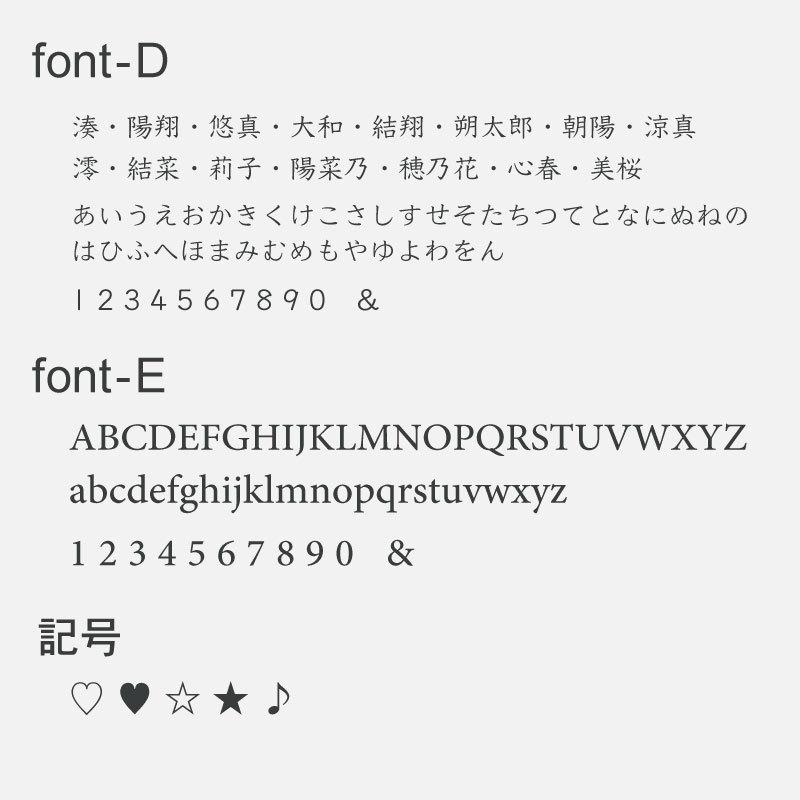Click the hiragana row starting with はひふへほ
The height and width of the screenshot is (800, 800).
point(289,251)
